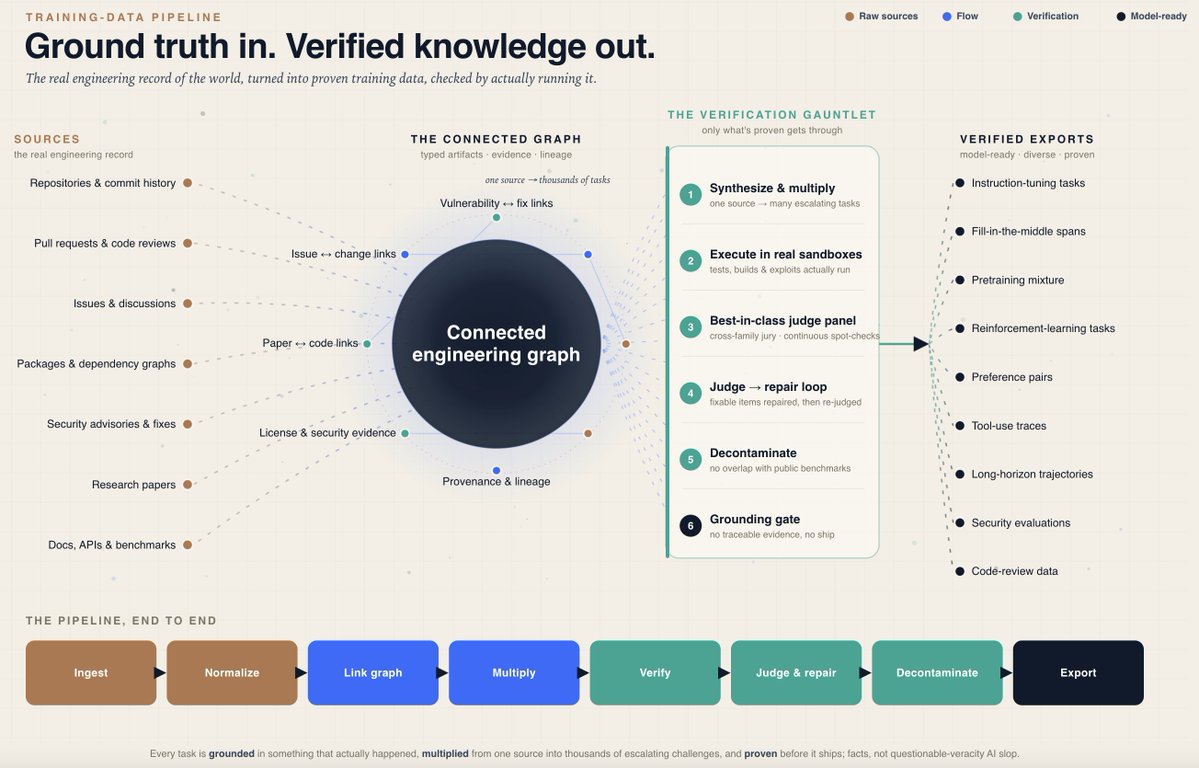Click step 1 circle Synthesize & multiply
This screenshot has height=768, width=1199.
[x=690, y=194]
